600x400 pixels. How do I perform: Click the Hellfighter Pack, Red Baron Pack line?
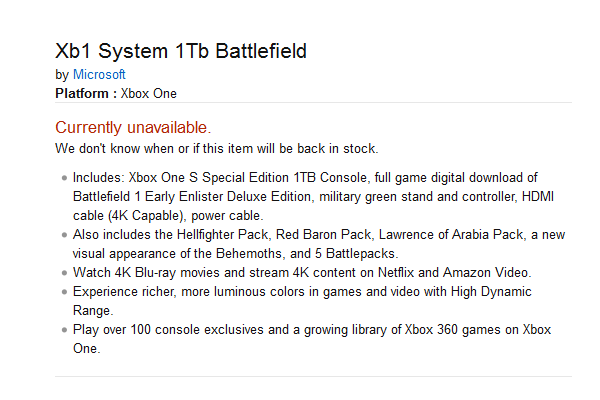(x=319, y=235)
